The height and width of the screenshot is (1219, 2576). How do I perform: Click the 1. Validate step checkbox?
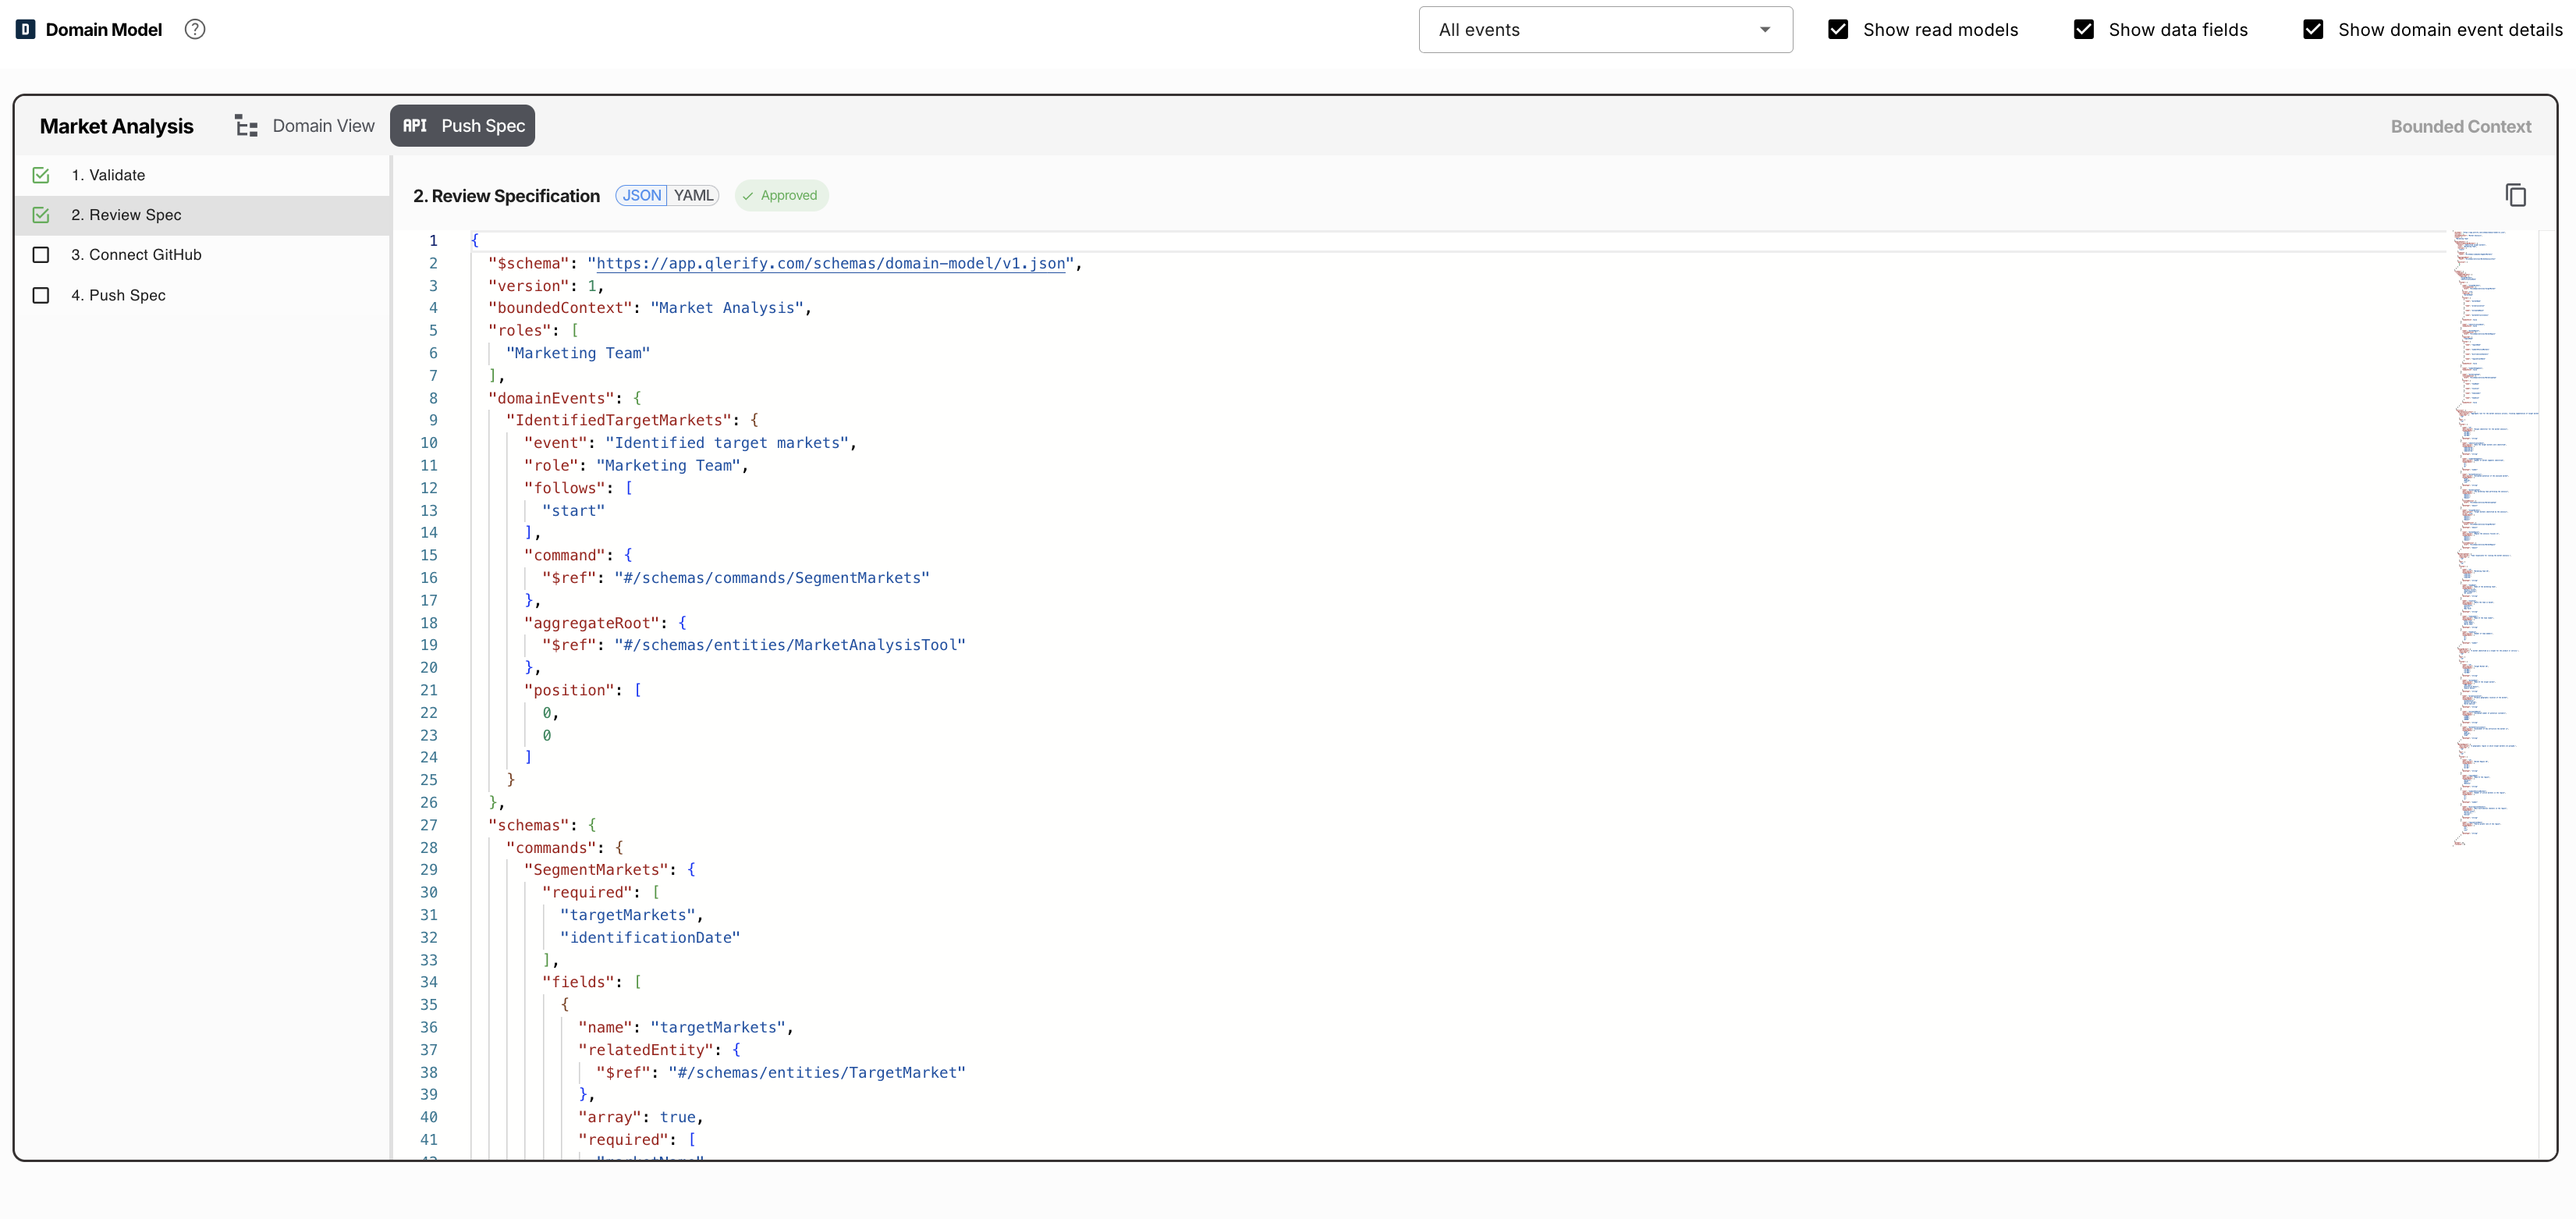(41, 175)
